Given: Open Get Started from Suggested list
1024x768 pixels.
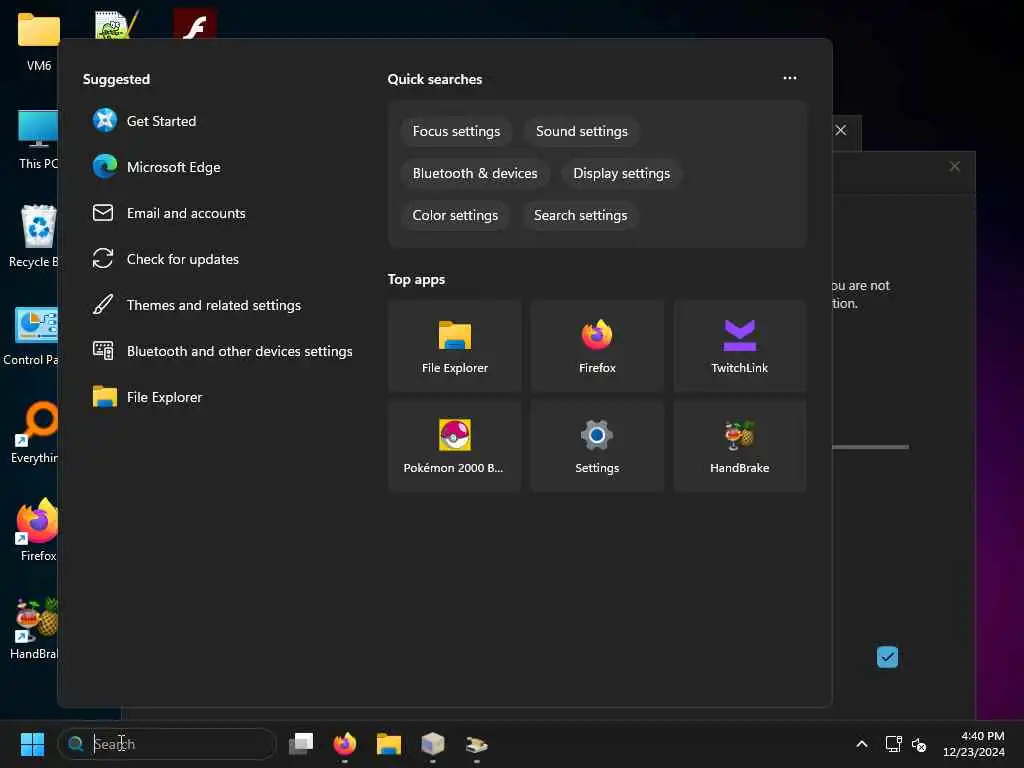Looking at the screenshot, I should pos(144,121).
